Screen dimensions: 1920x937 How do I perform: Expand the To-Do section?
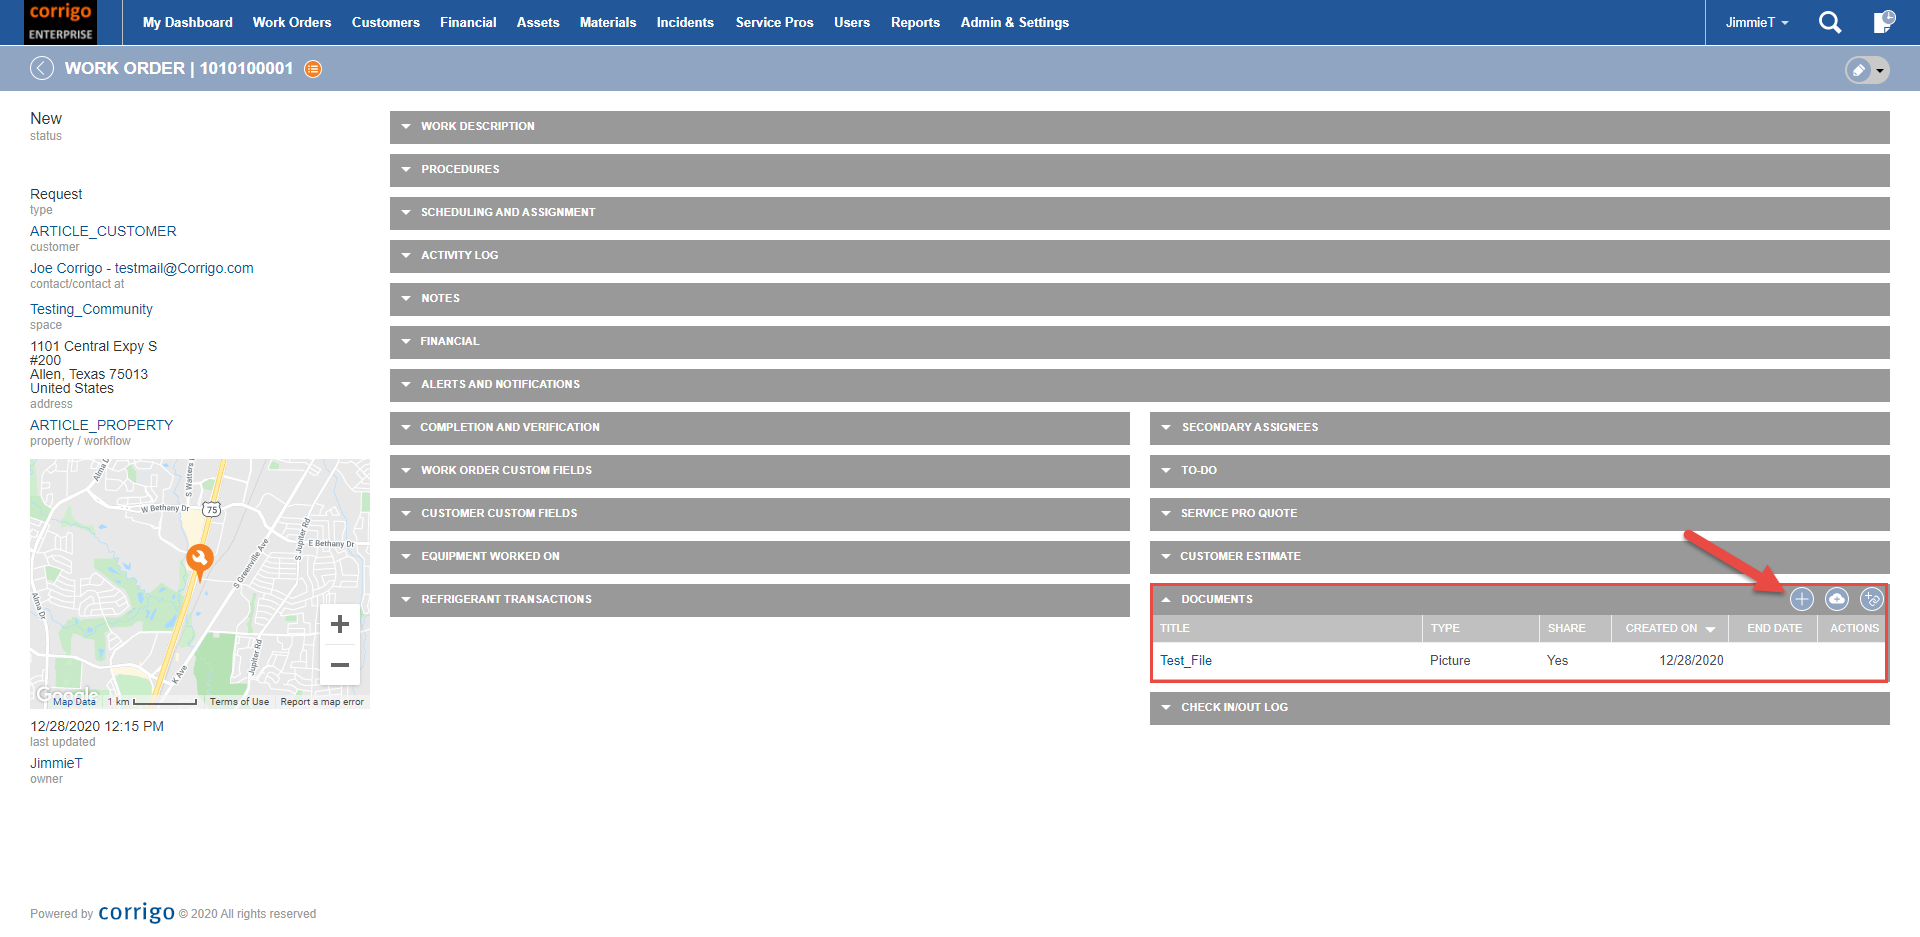pos(1520,471)
